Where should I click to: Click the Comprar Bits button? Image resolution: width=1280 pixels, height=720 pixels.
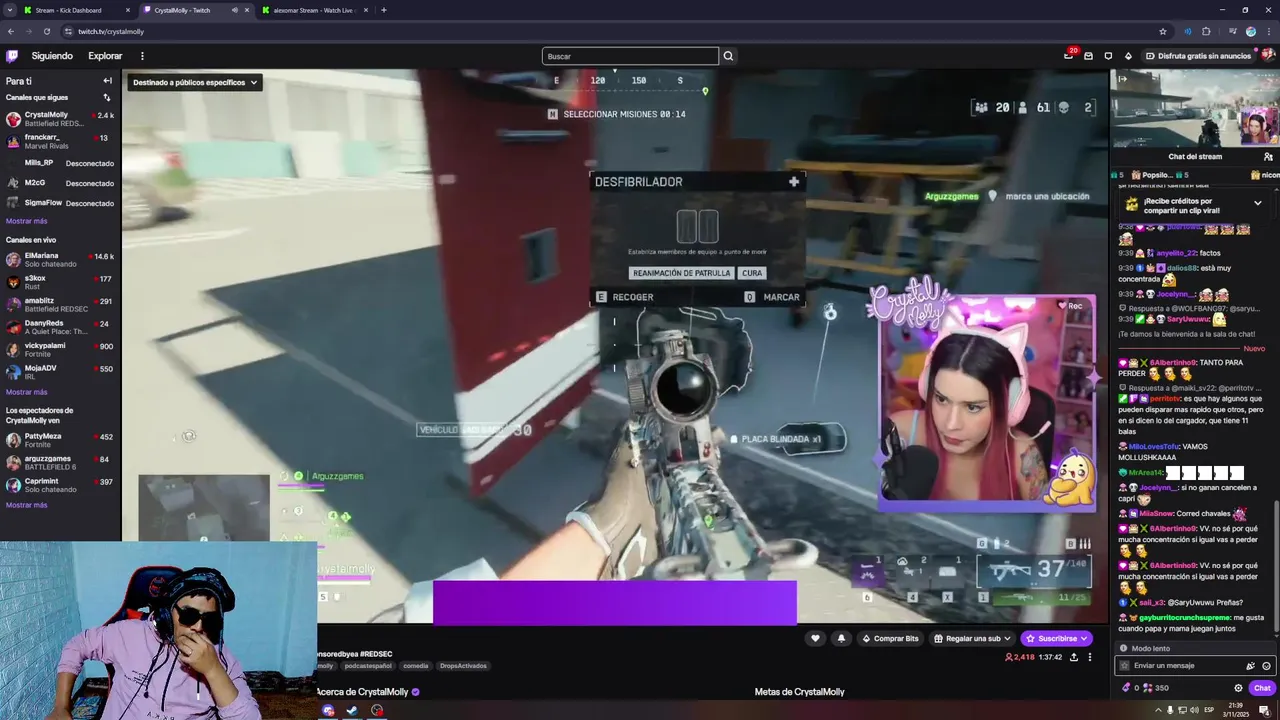[x=890, y=638]
